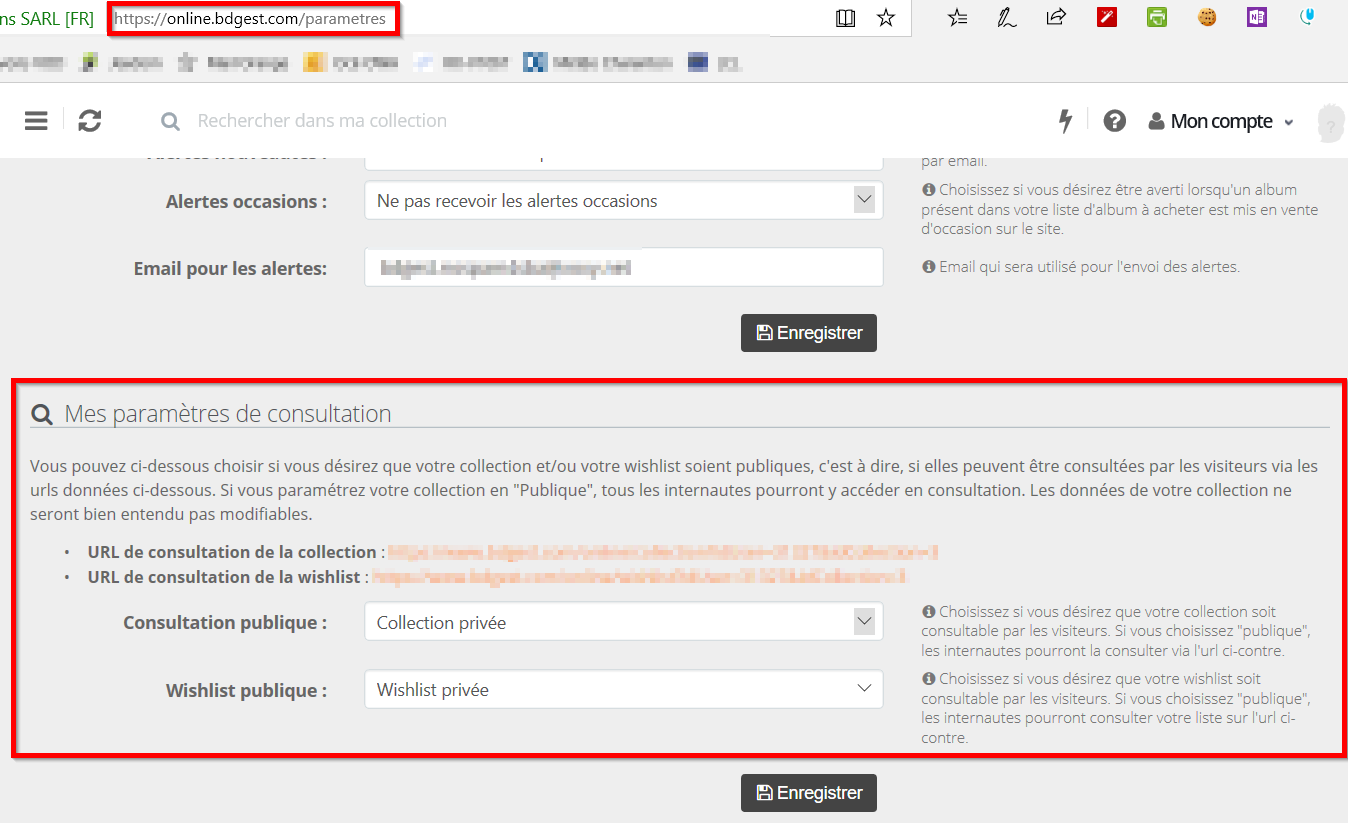Image resolution: width=1348 pixels, height=823 pixels.
Task: Open the browser favorites hub icon
Action: click(x=957, y=17)
